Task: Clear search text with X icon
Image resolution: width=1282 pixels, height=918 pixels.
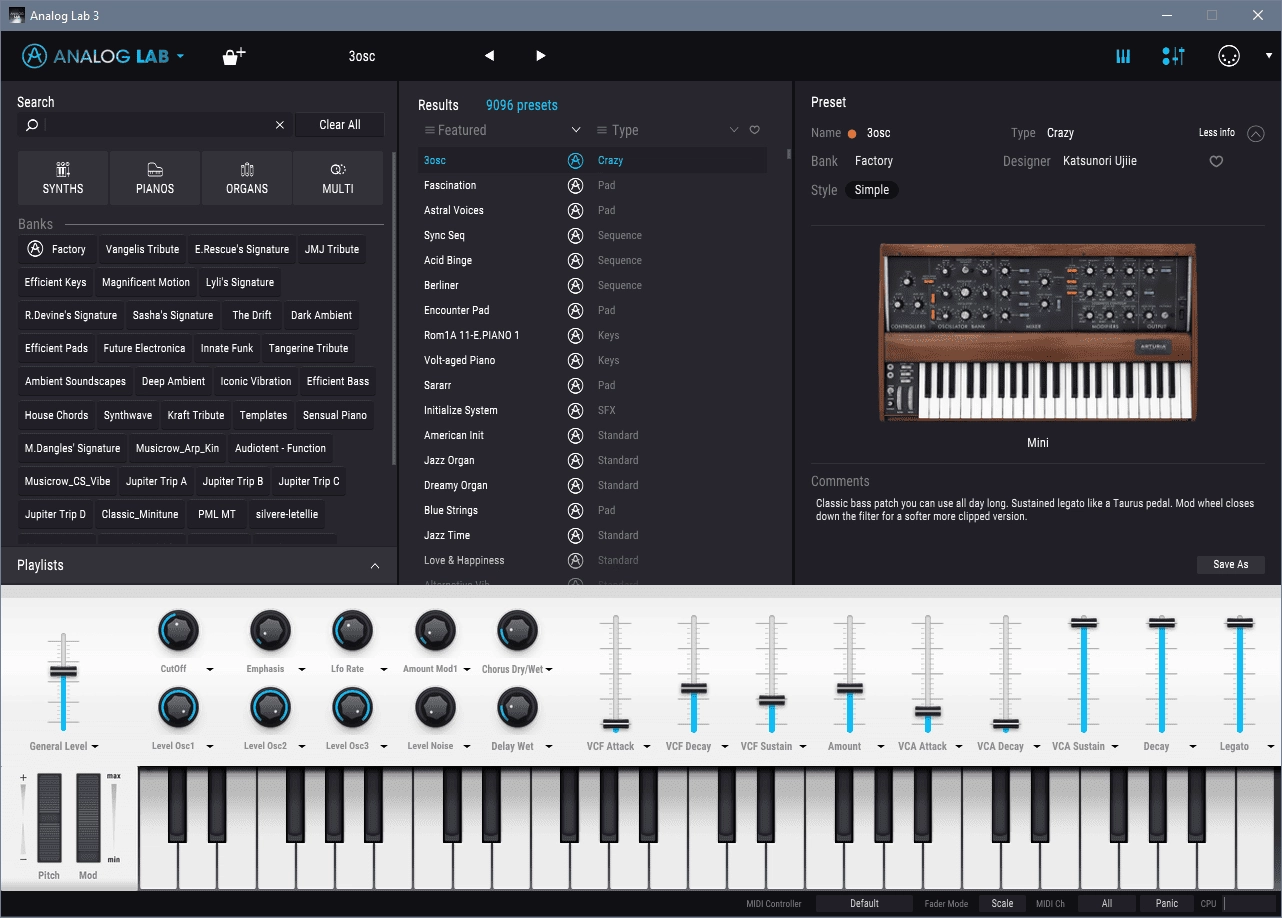Action: (280, 125)
